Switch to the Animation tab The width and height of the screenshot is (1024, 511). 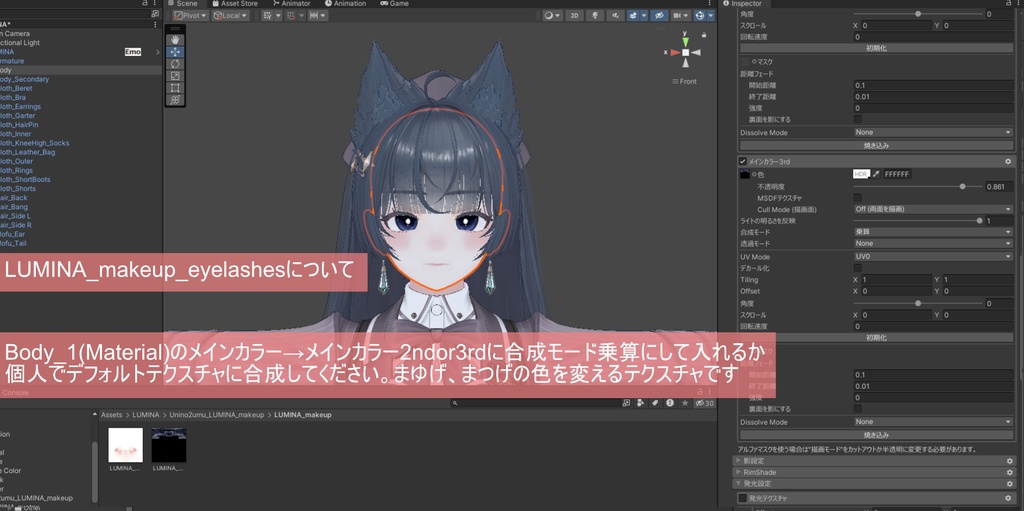click(x=345, y=3)
